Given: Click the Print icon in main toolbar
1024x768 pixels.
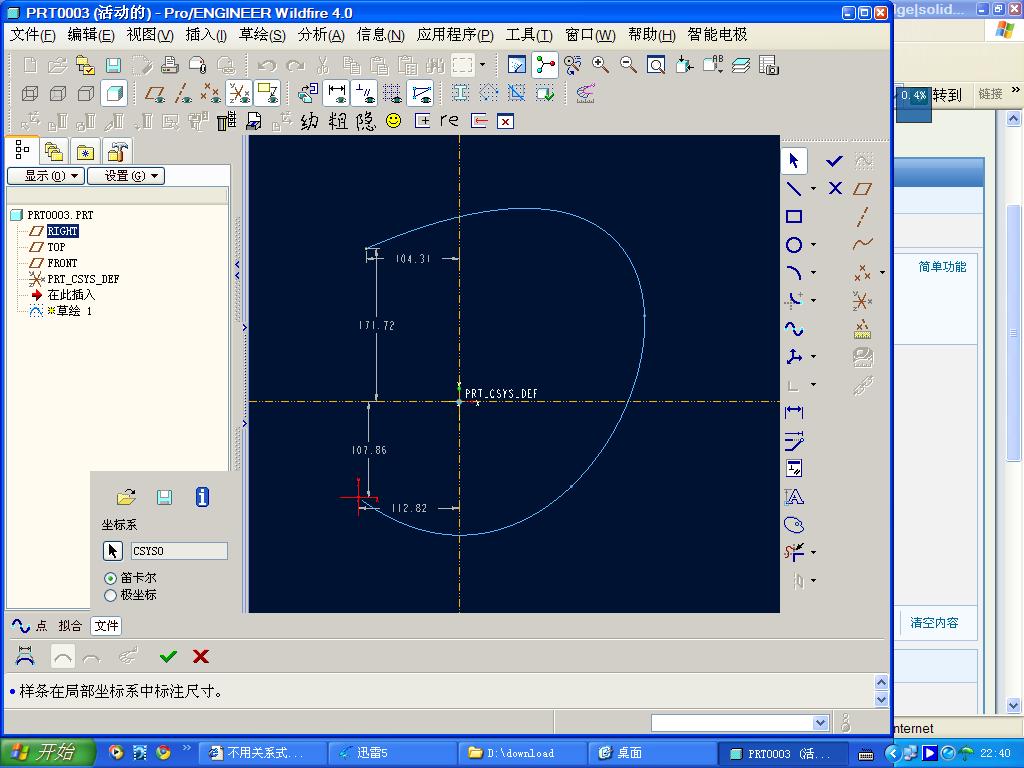Looking at the screenshot, I should (x=170, y=65).
